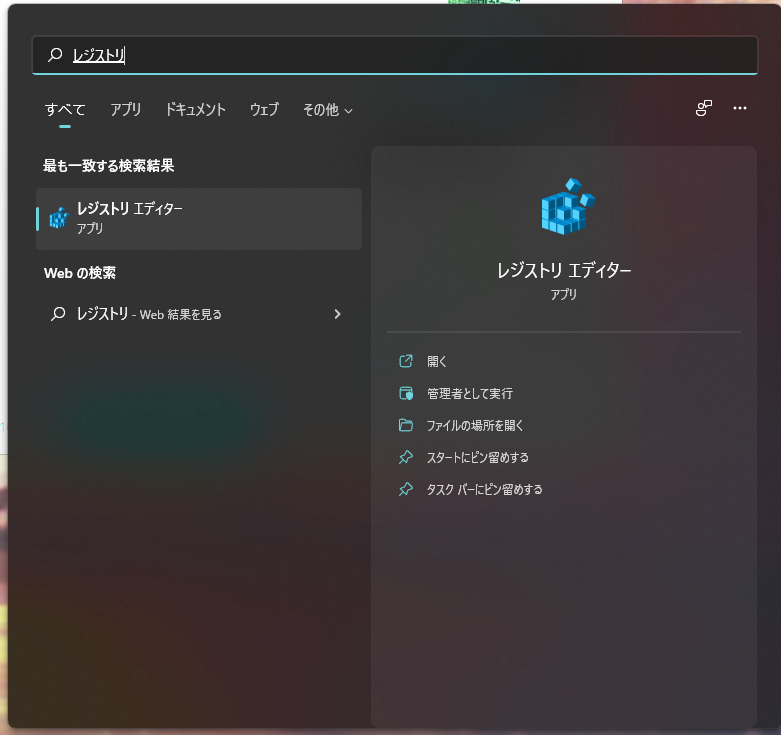Screen dimensions: 781x735
Task: Click the 開く open-window icon
Action: [406, 361]
